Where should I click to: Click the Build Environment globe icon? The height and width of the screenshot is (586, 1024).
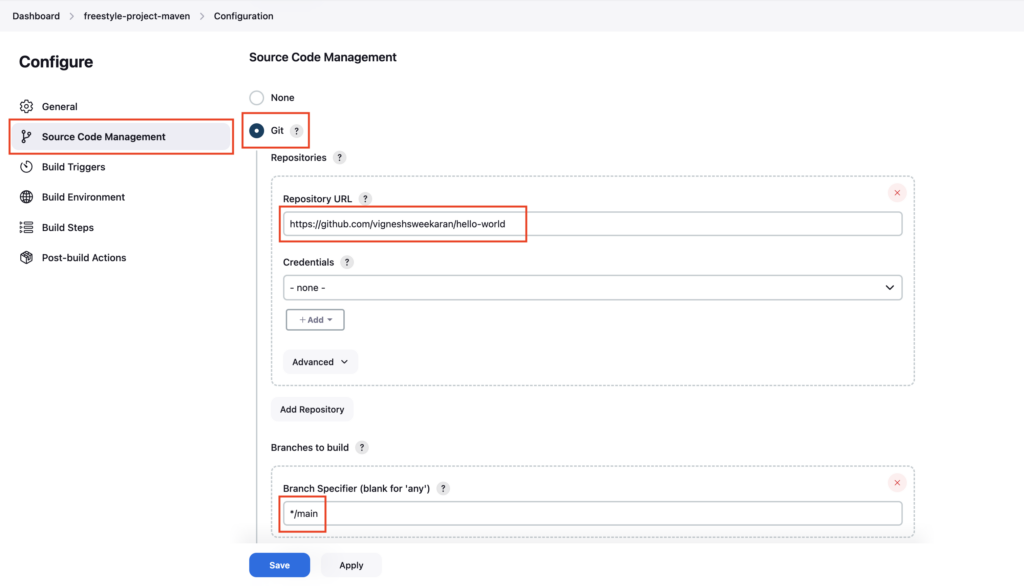[x=26, y=197]
